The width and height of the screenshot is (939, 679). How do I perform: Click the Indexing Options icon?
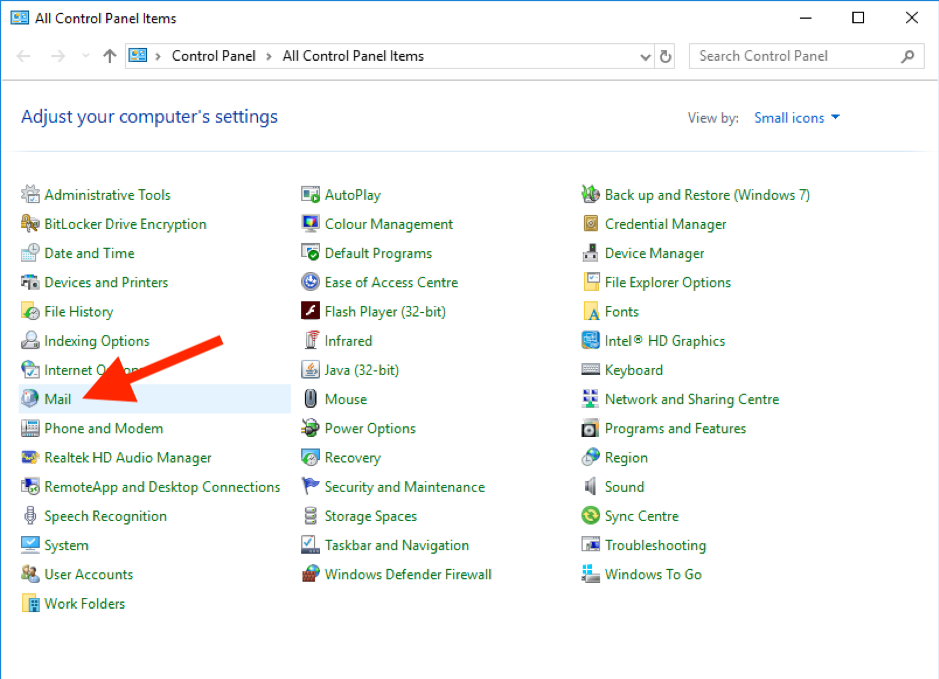30,341
